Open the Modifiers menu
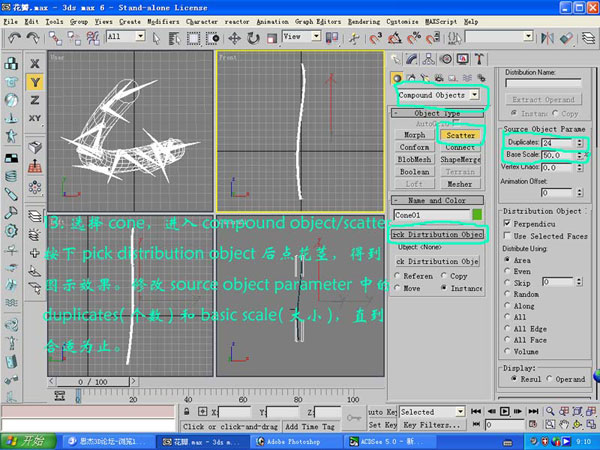600x450 pixels. pos(163,22)
